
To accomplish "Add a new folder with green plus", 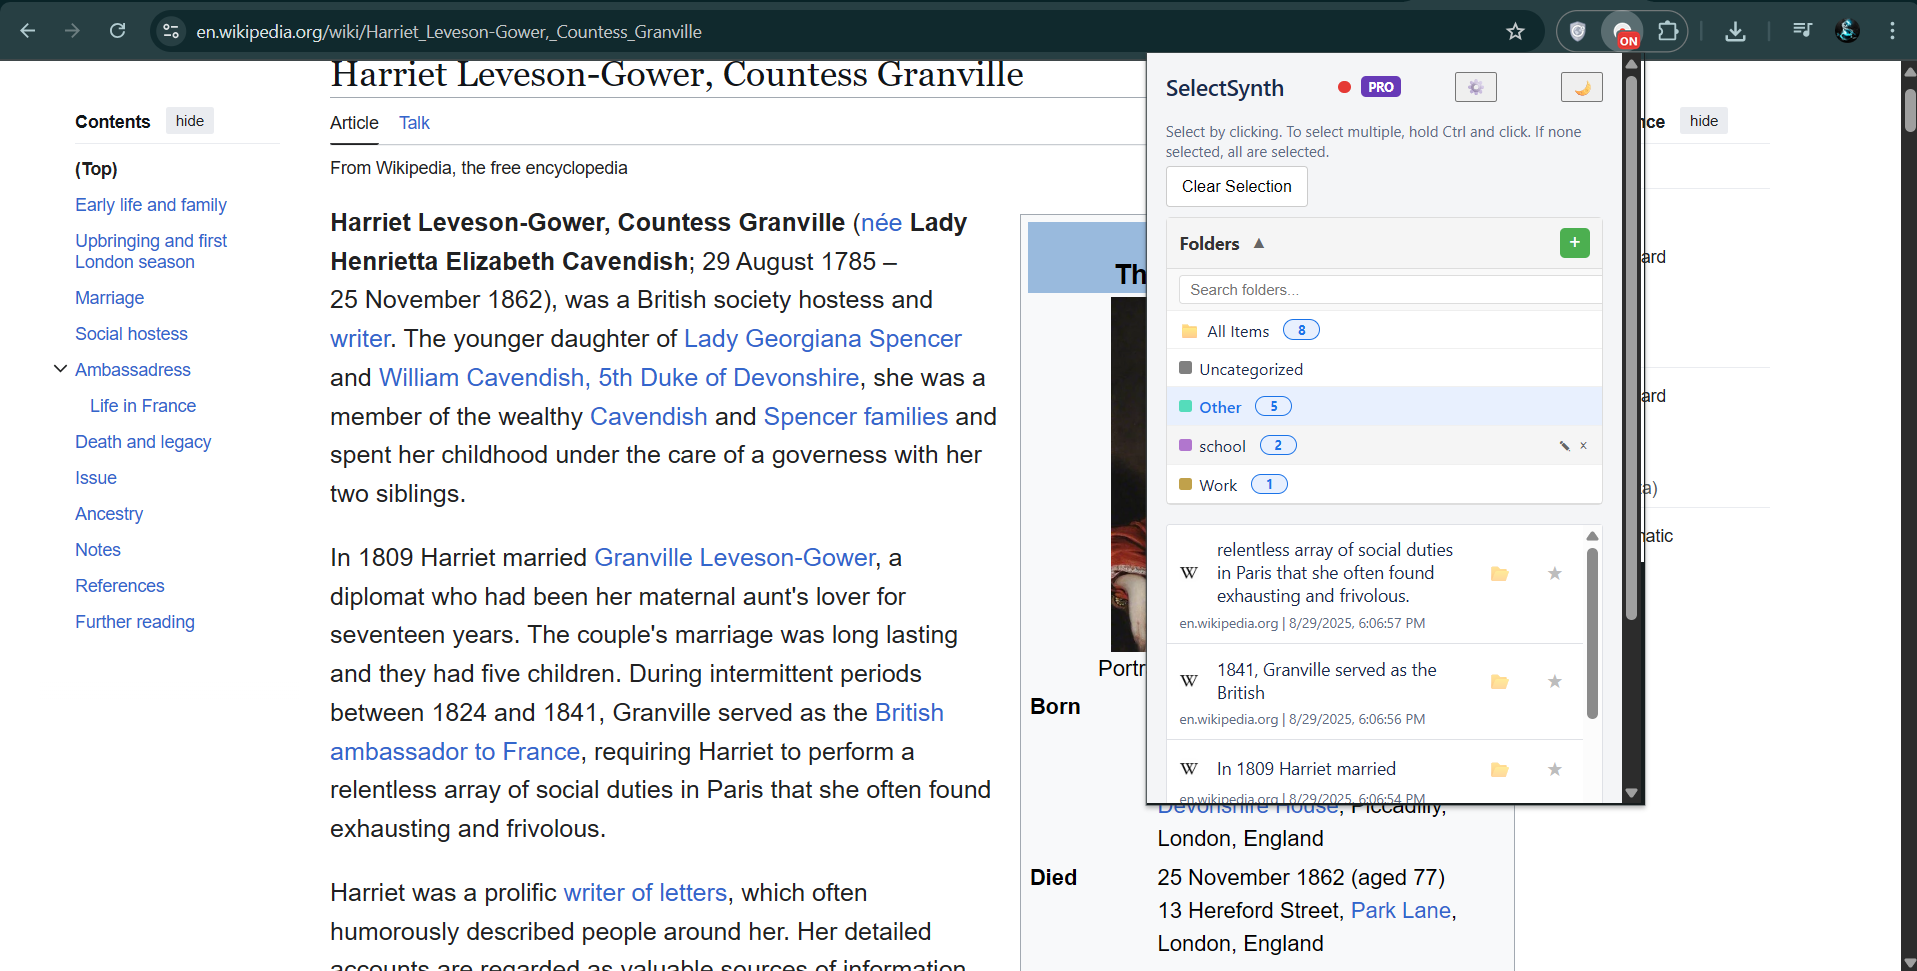I will click(1574, 243).
